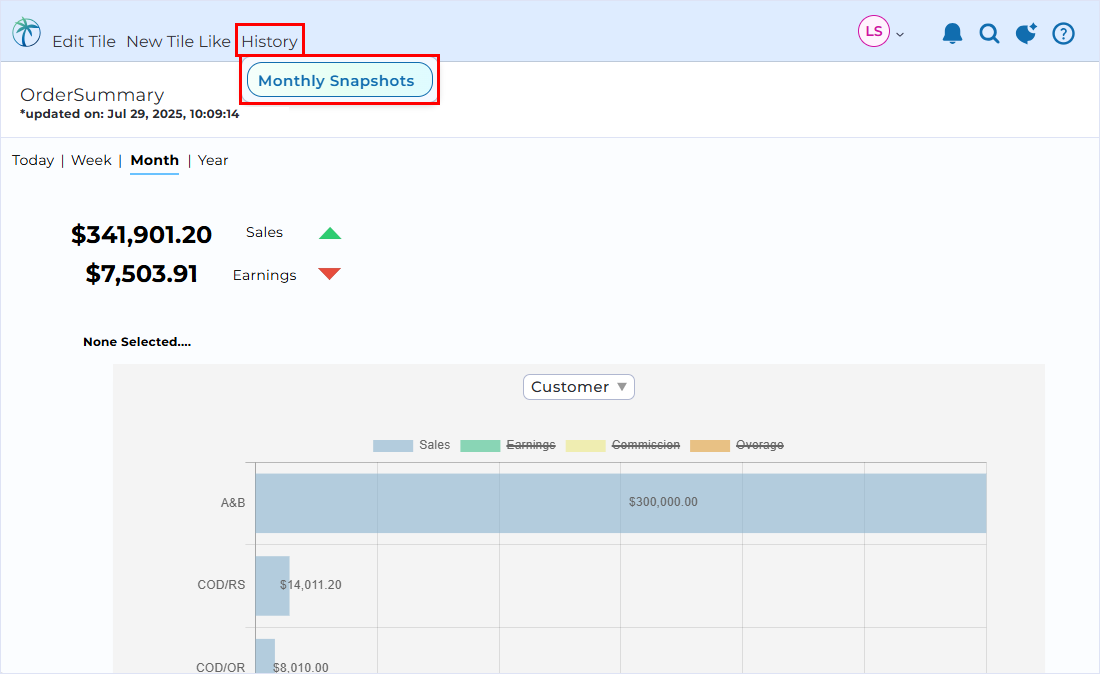This screenshot has height=674, width=1100.
Task: Click the COD/RS axis label
Action: pyautogui.click(x=221, y=585)
